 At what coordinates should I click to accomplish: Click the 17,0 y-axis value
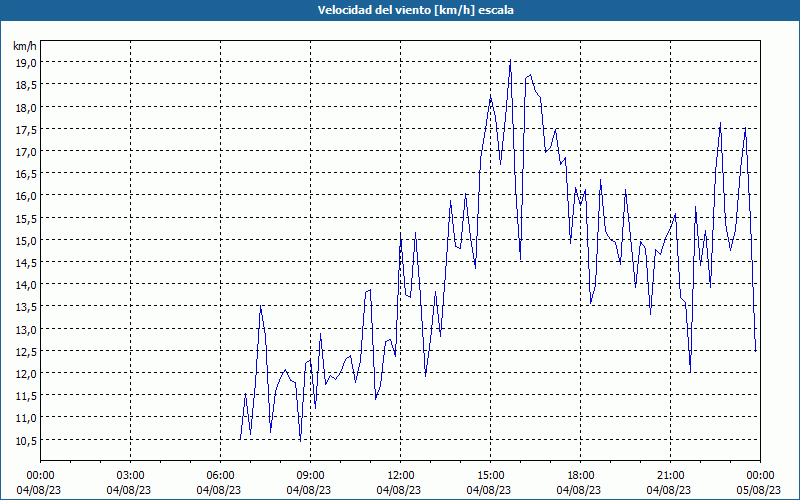click(26, 152)
